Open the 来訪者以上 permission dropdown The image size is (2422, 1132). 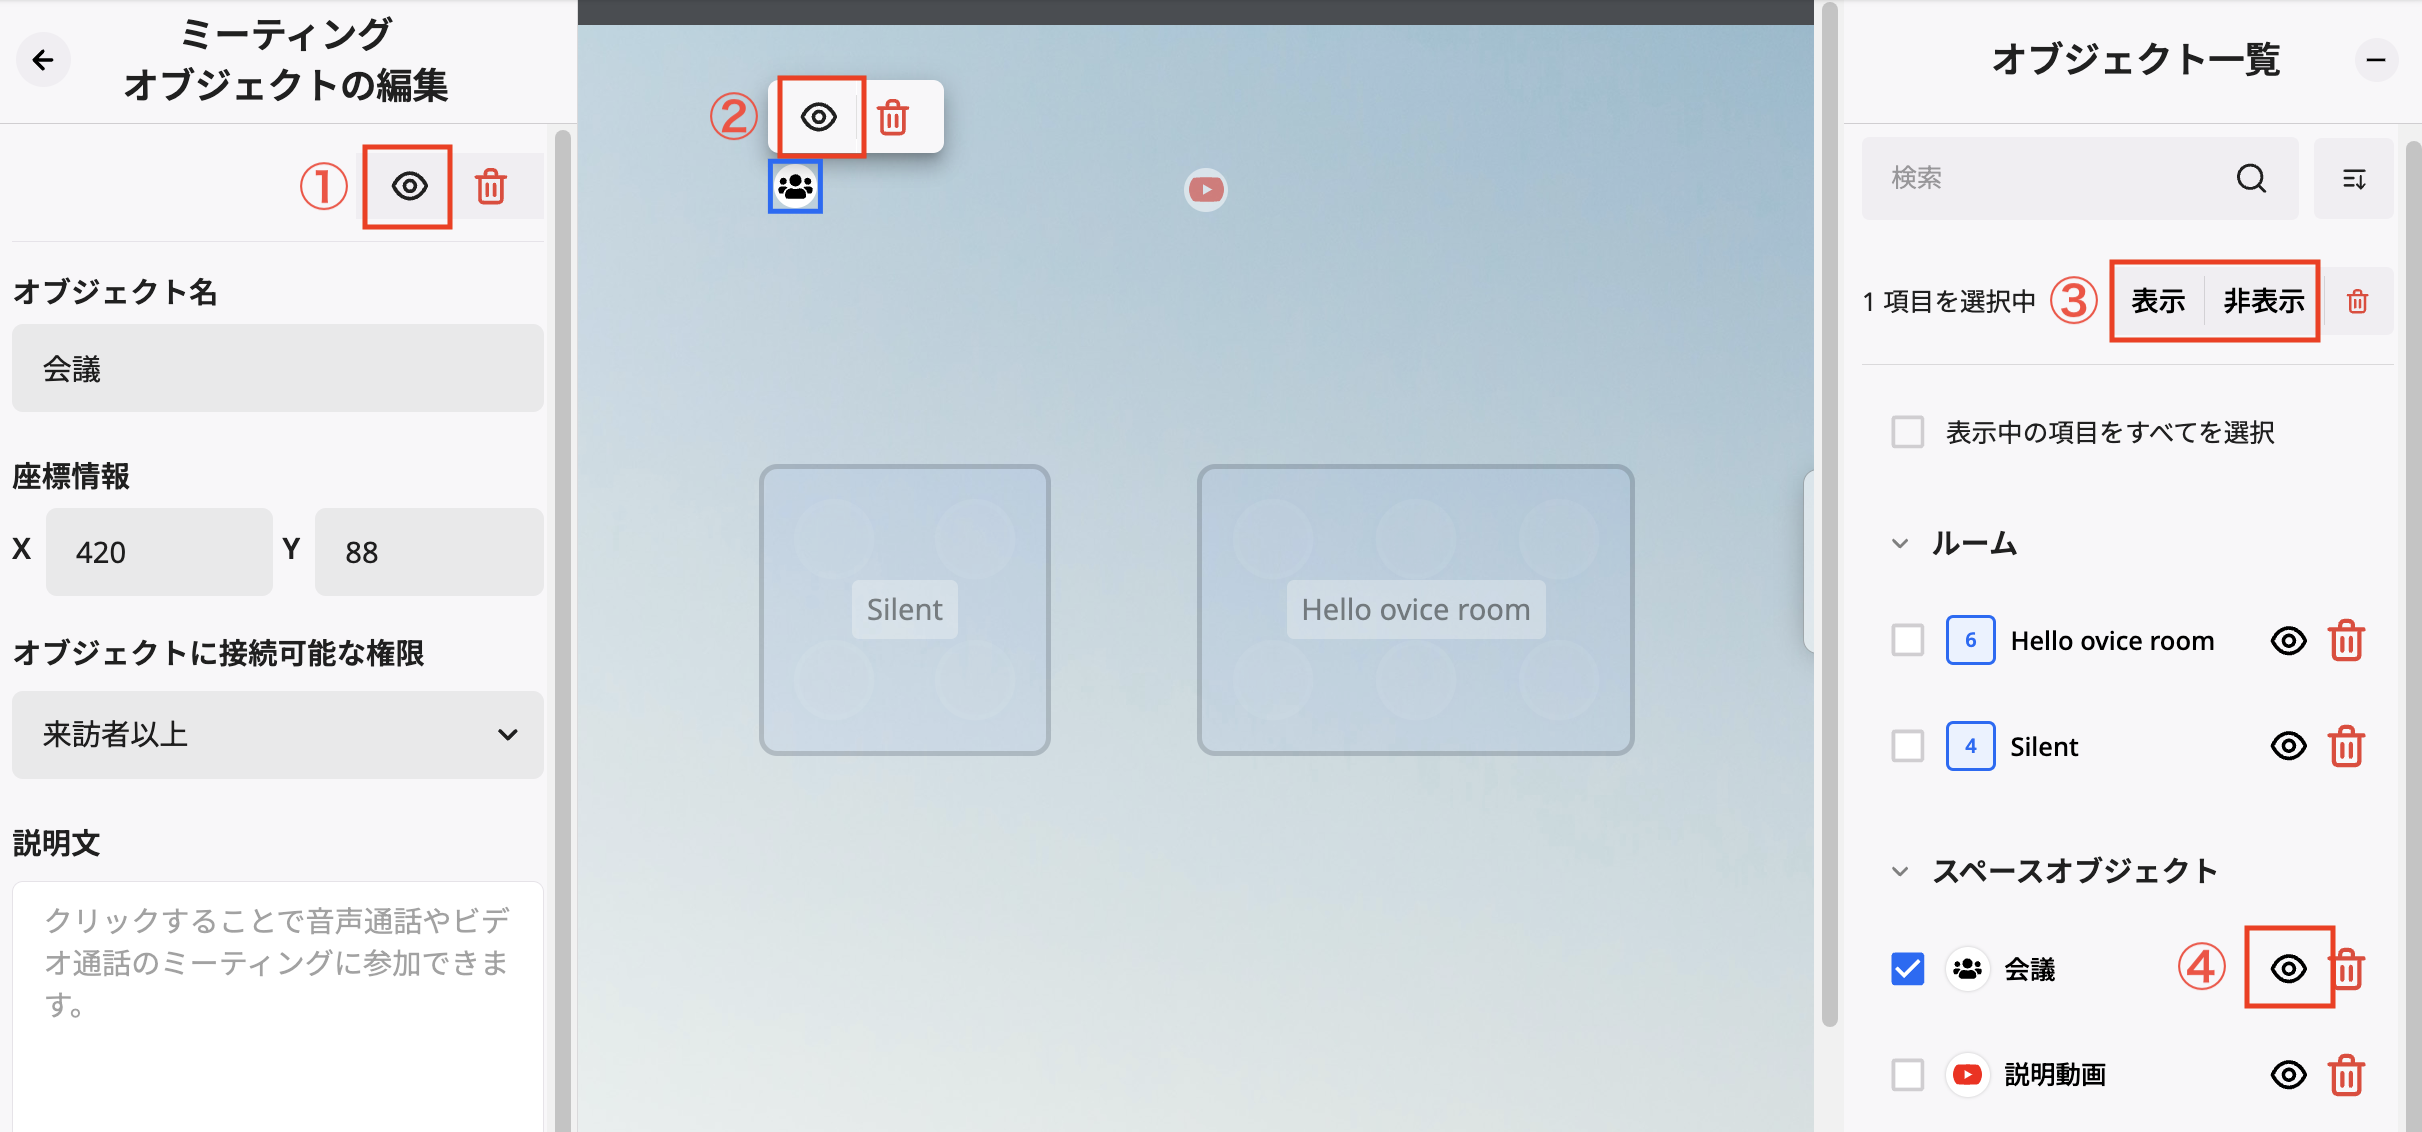277,735
